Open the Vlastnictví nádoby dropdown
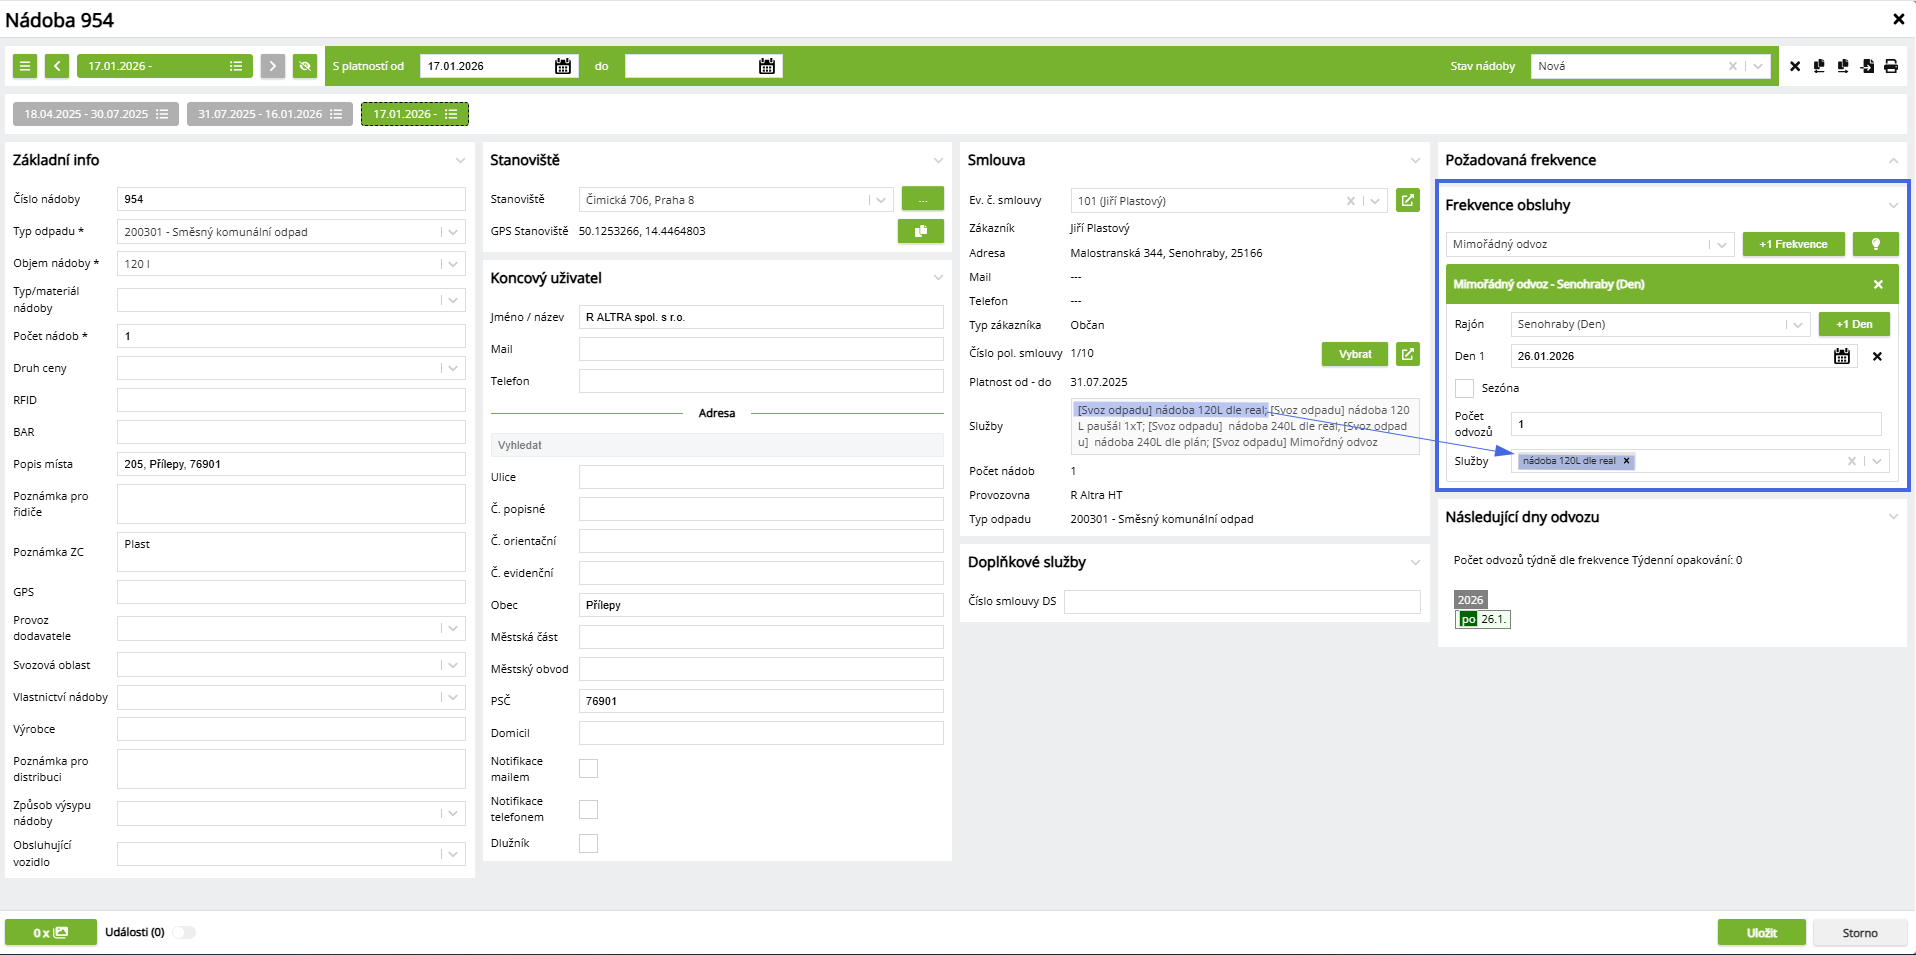The image size is (1916, 955). tap(453, 697)
